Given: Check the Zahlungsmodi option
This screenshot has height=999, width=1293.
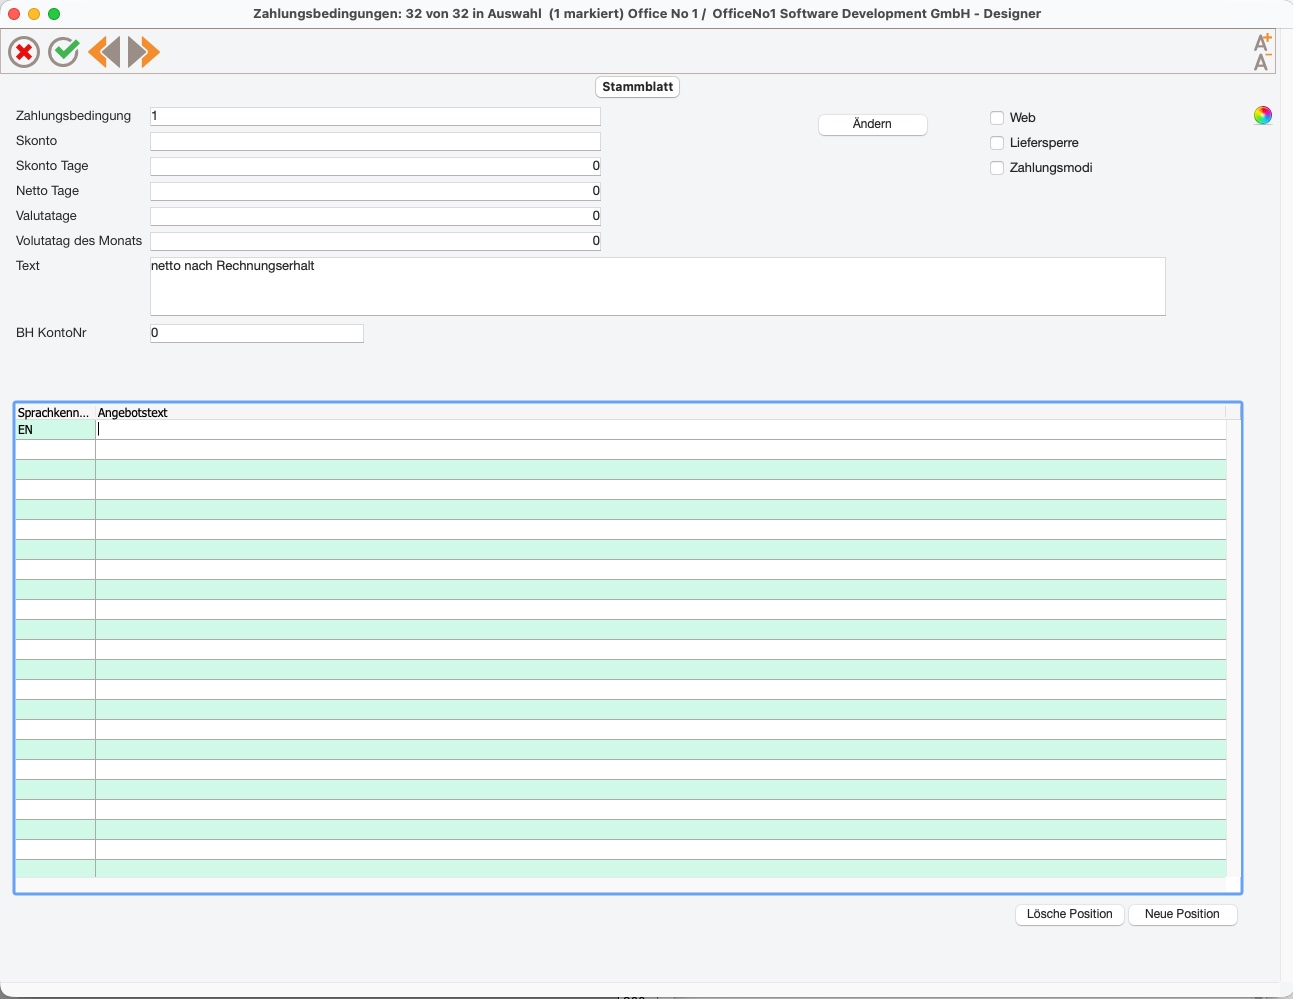Looking at the screenshot, I should click(x=997, y=168).
